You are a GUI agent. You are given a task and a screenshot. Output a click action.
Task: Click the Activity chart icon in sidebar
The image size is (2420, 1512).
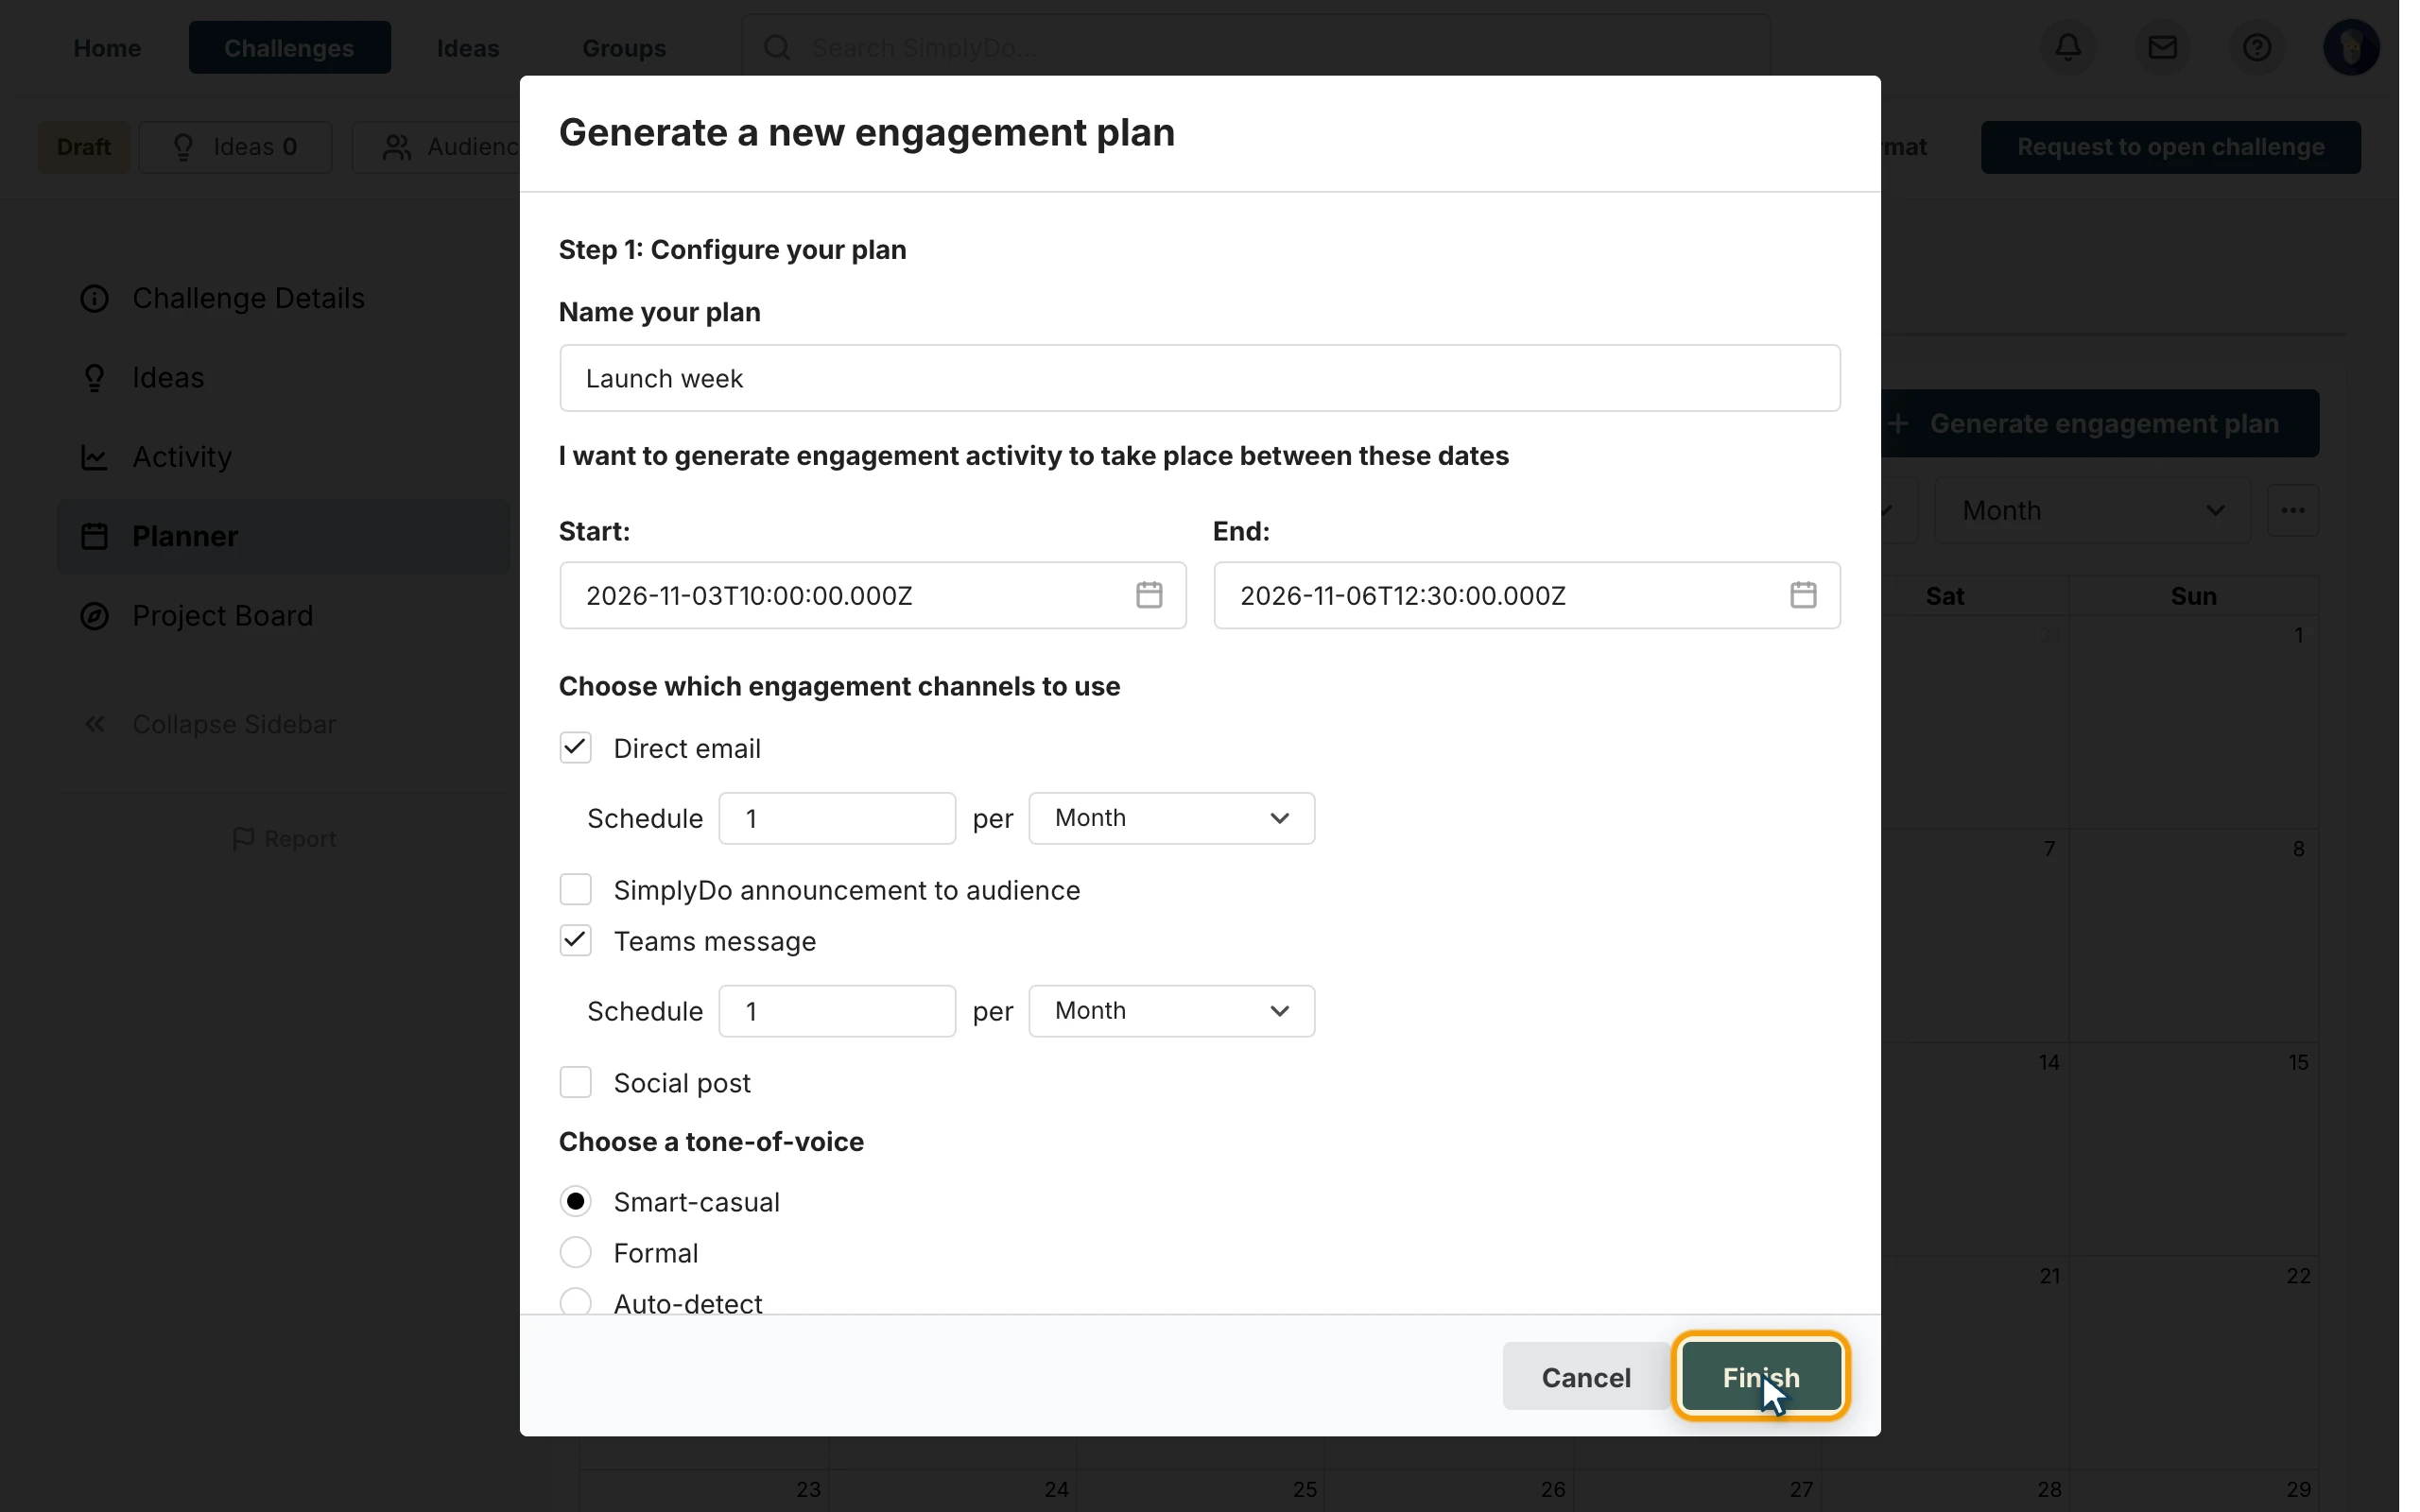tap(95, 457)
